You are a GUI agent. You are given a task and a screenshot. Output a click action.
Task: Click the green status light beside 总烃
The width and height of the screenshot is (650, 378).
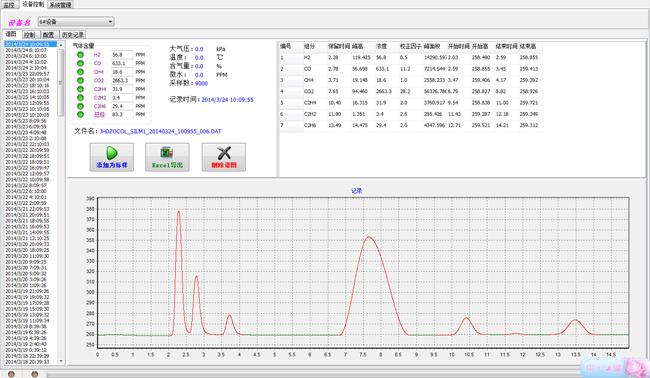point(80,114)
